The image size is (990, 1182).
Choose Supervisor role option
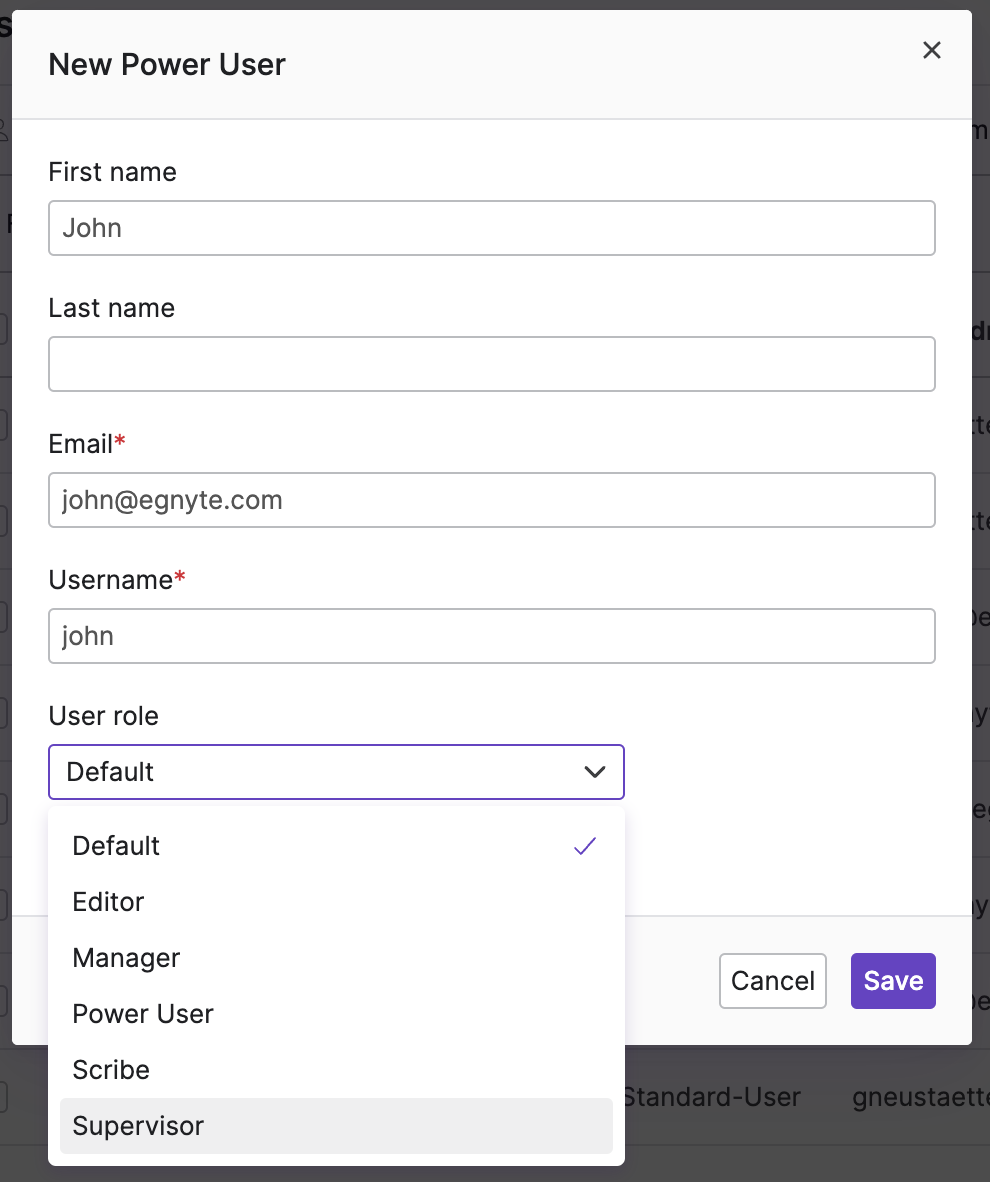click(336, 1125)
